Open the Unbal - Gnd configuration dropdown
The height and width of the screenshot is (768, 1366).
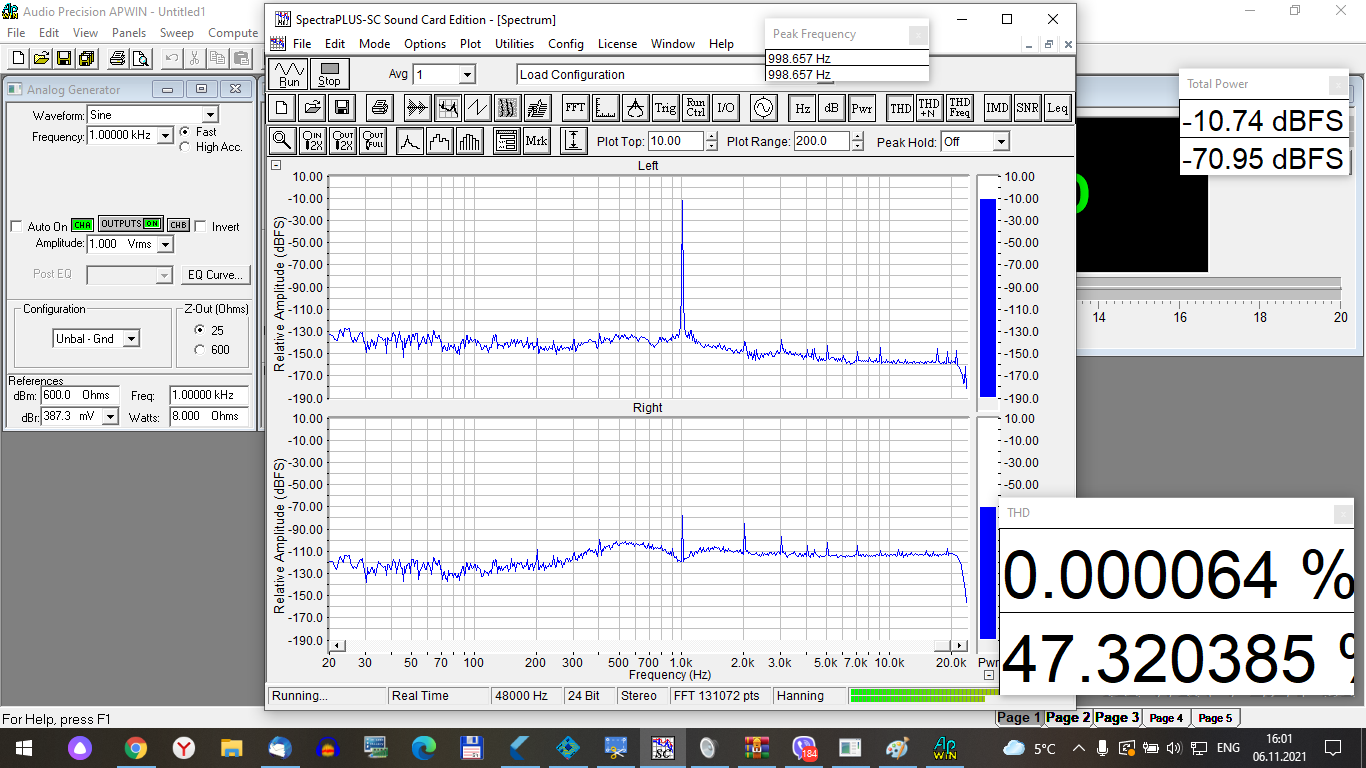tap(131, 339)
